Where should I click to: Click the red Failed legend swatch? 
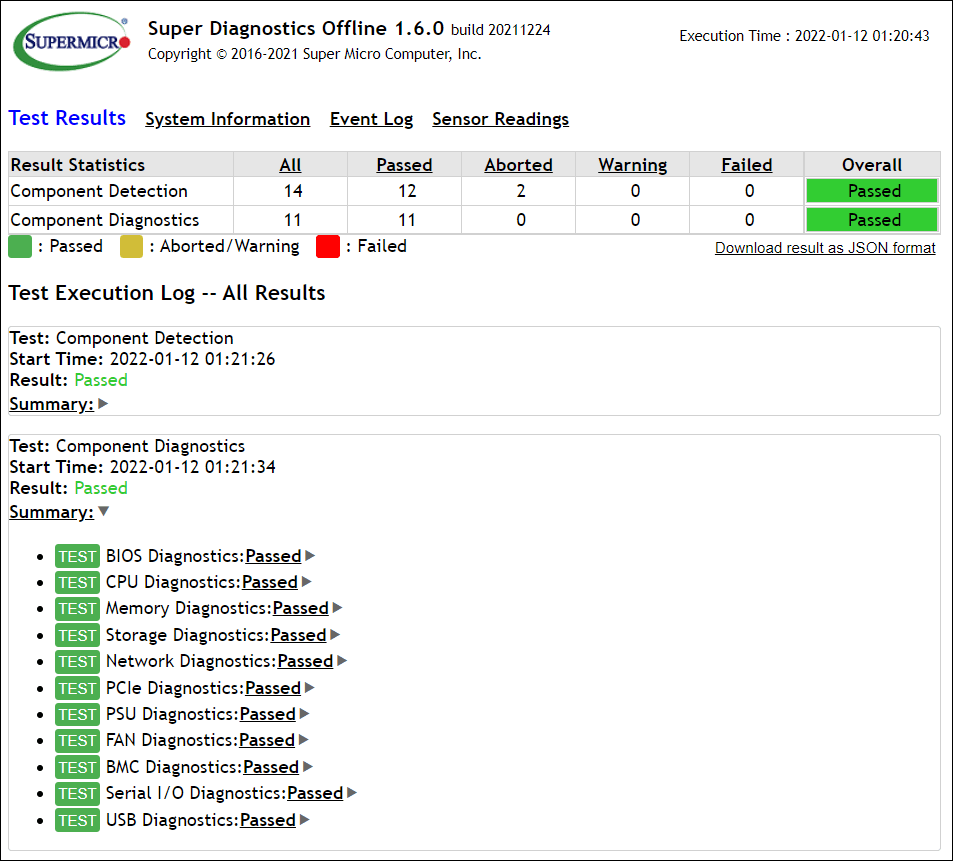coord(327,247)
